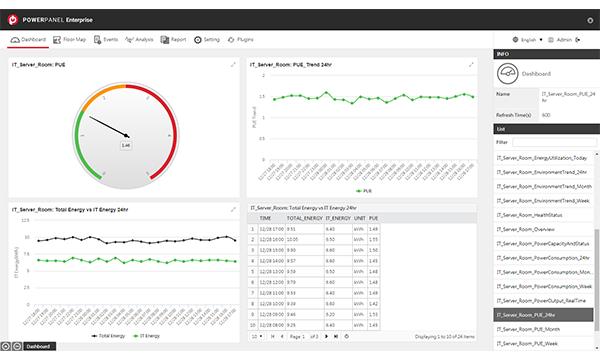Go to previous table page
Screen dimensions: 600x360
[x=282, y=337]
